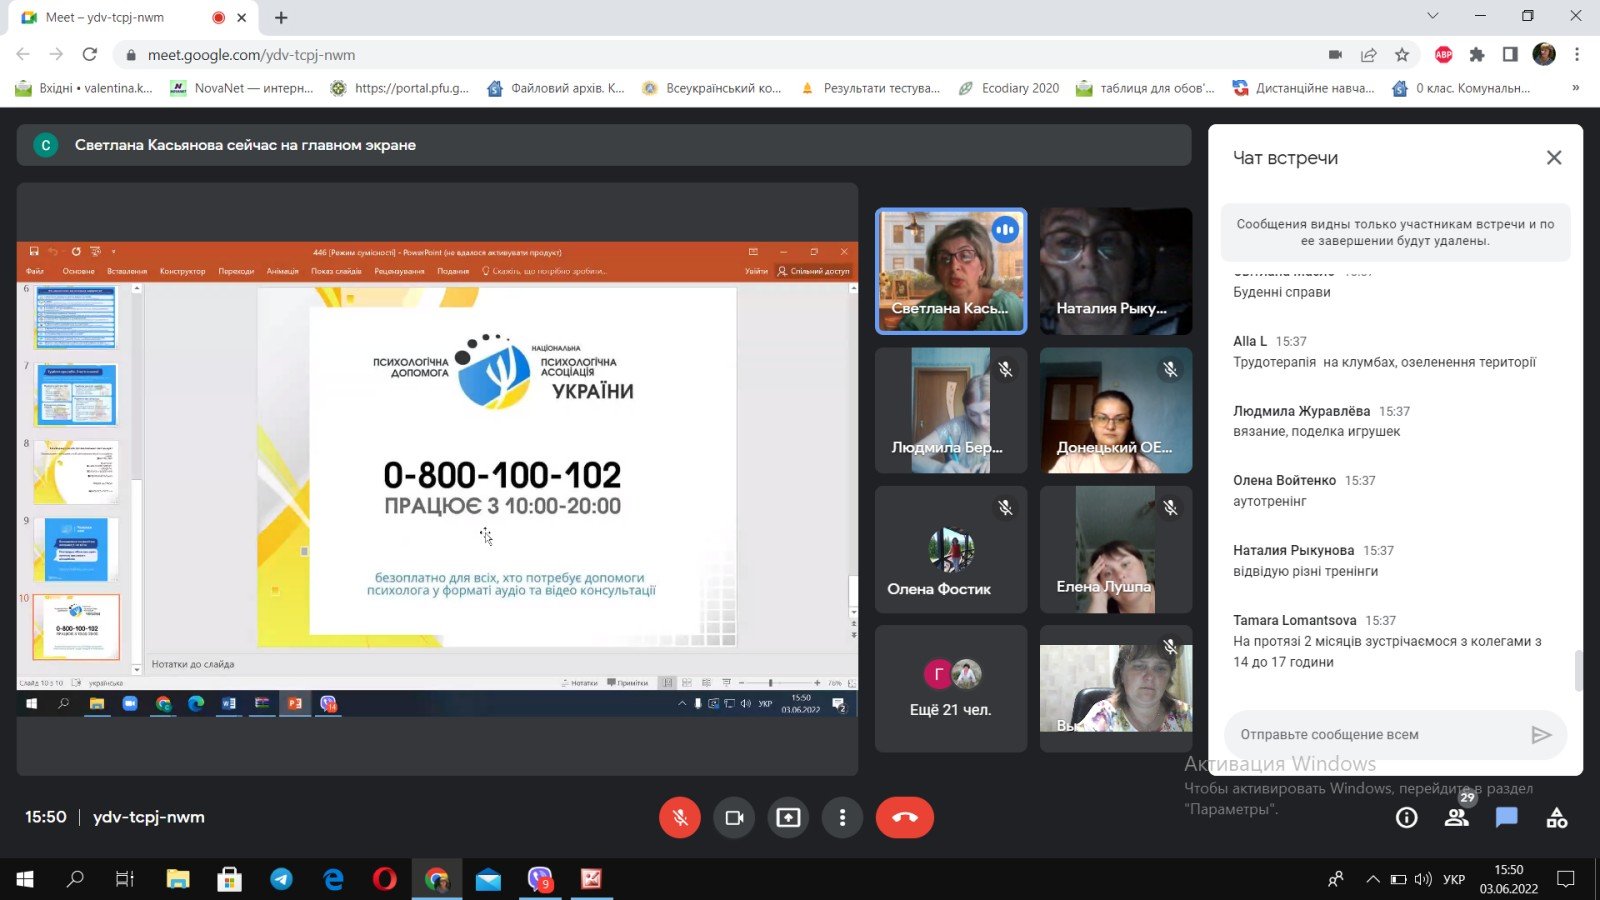The image size is (1600, 900).
Task: Open the Windows Start menu
Action: coord(24,879)
